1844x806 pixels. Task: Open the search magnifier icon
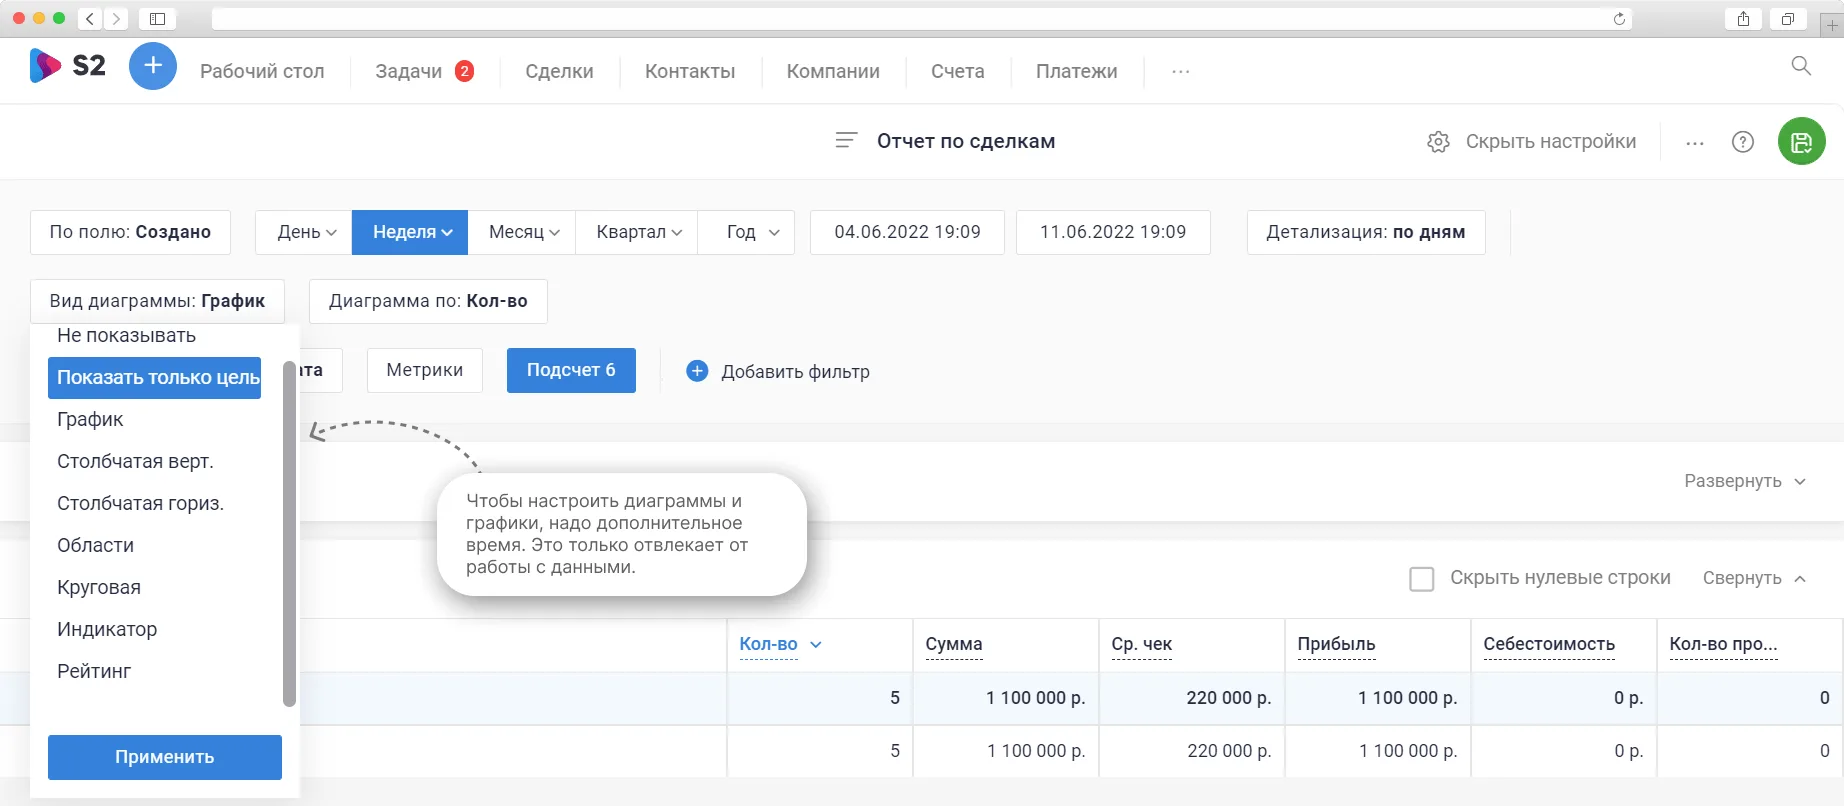tap(1801, 66)
